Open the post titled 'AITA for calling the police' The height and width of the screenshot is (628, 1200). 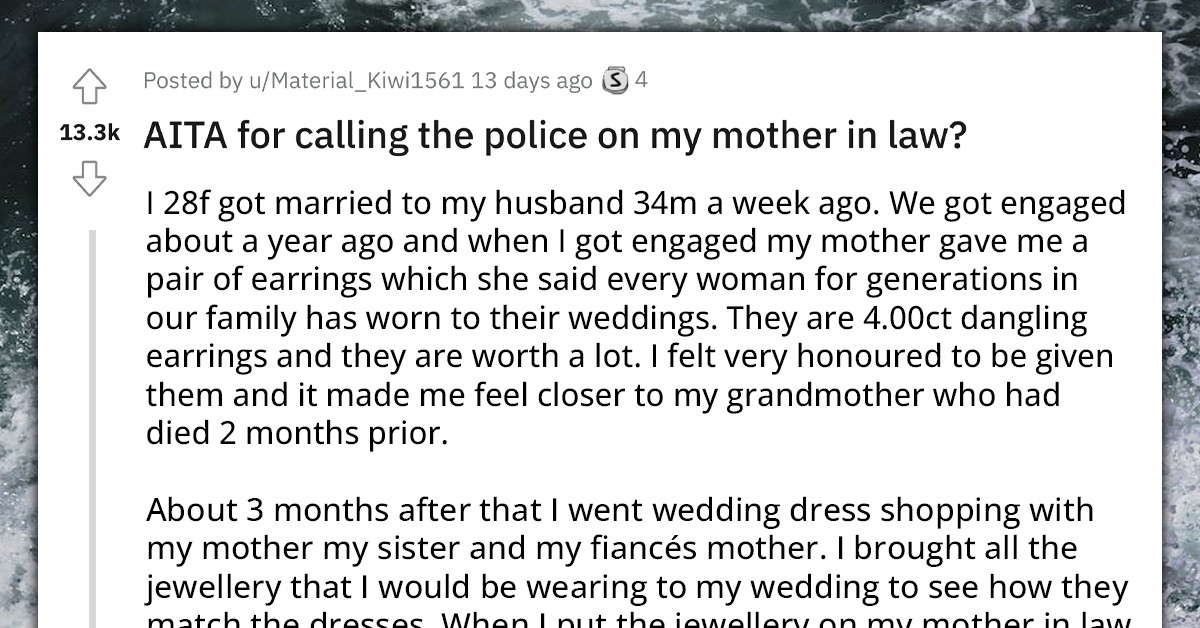[x=551, y=134]
